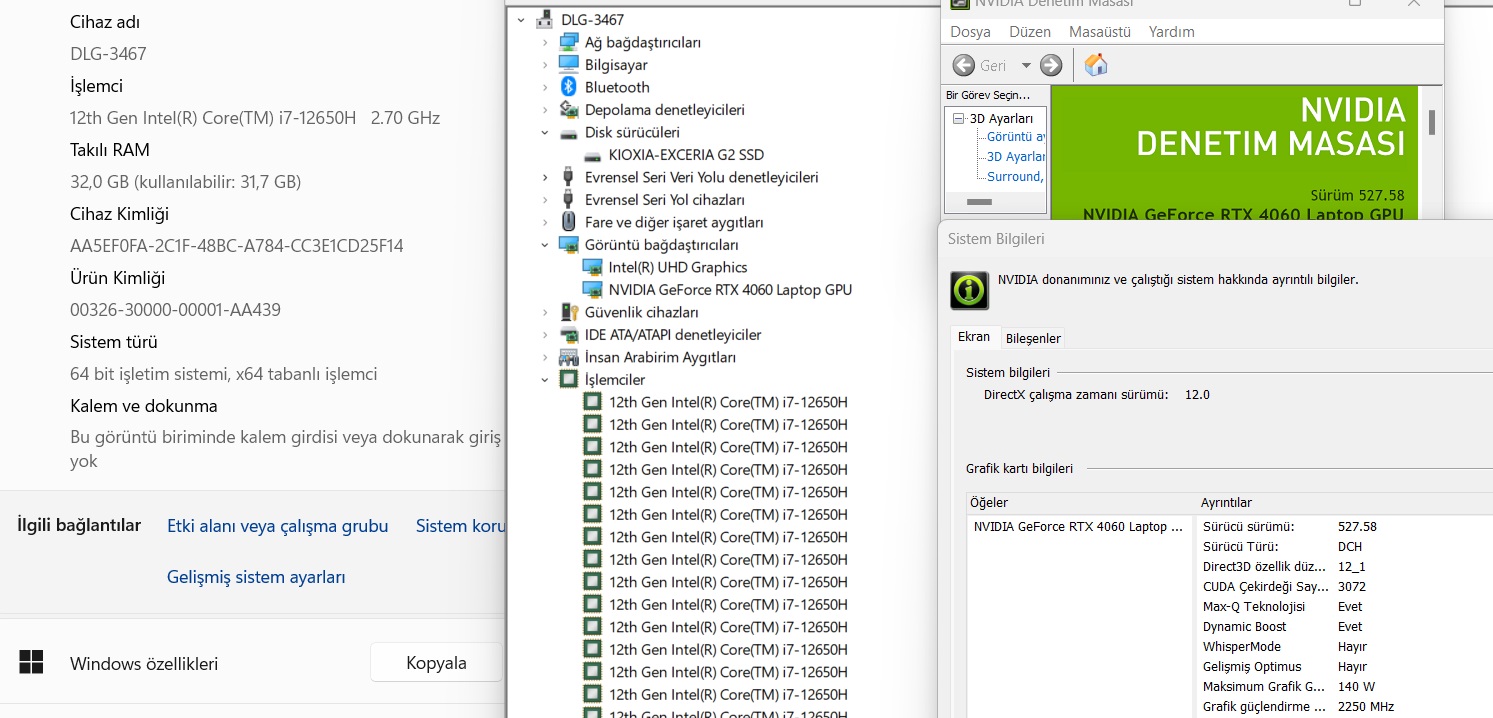The image size is (1493, 718).
Task: Click the Bilgisayar monitor icon
Action: 569,64
